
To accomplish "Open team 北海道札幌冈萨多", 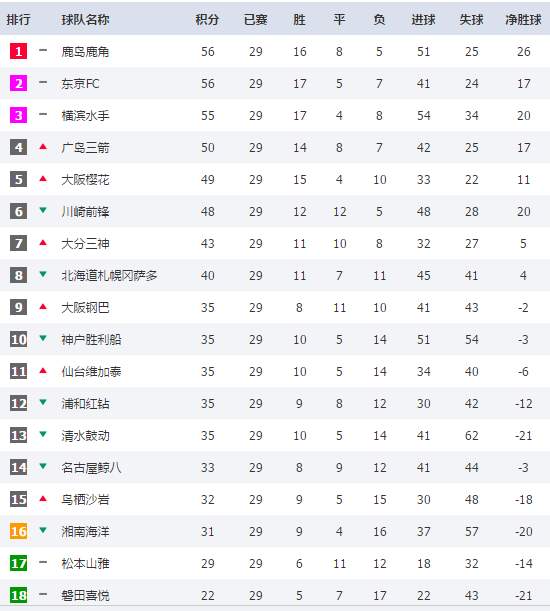I will (x=110, y=275).
